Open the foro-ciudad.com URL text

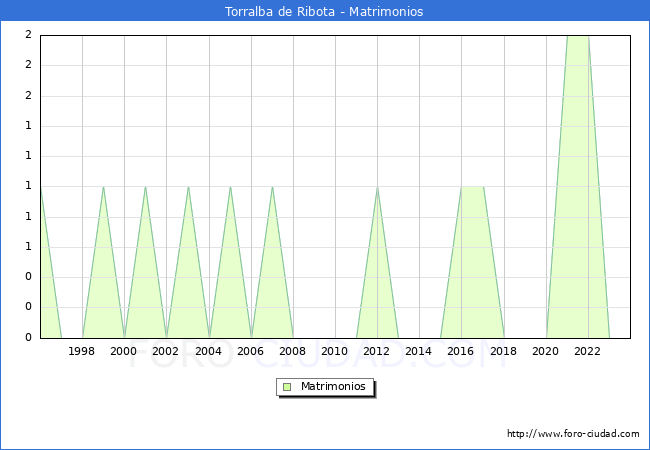pos(573,434)
